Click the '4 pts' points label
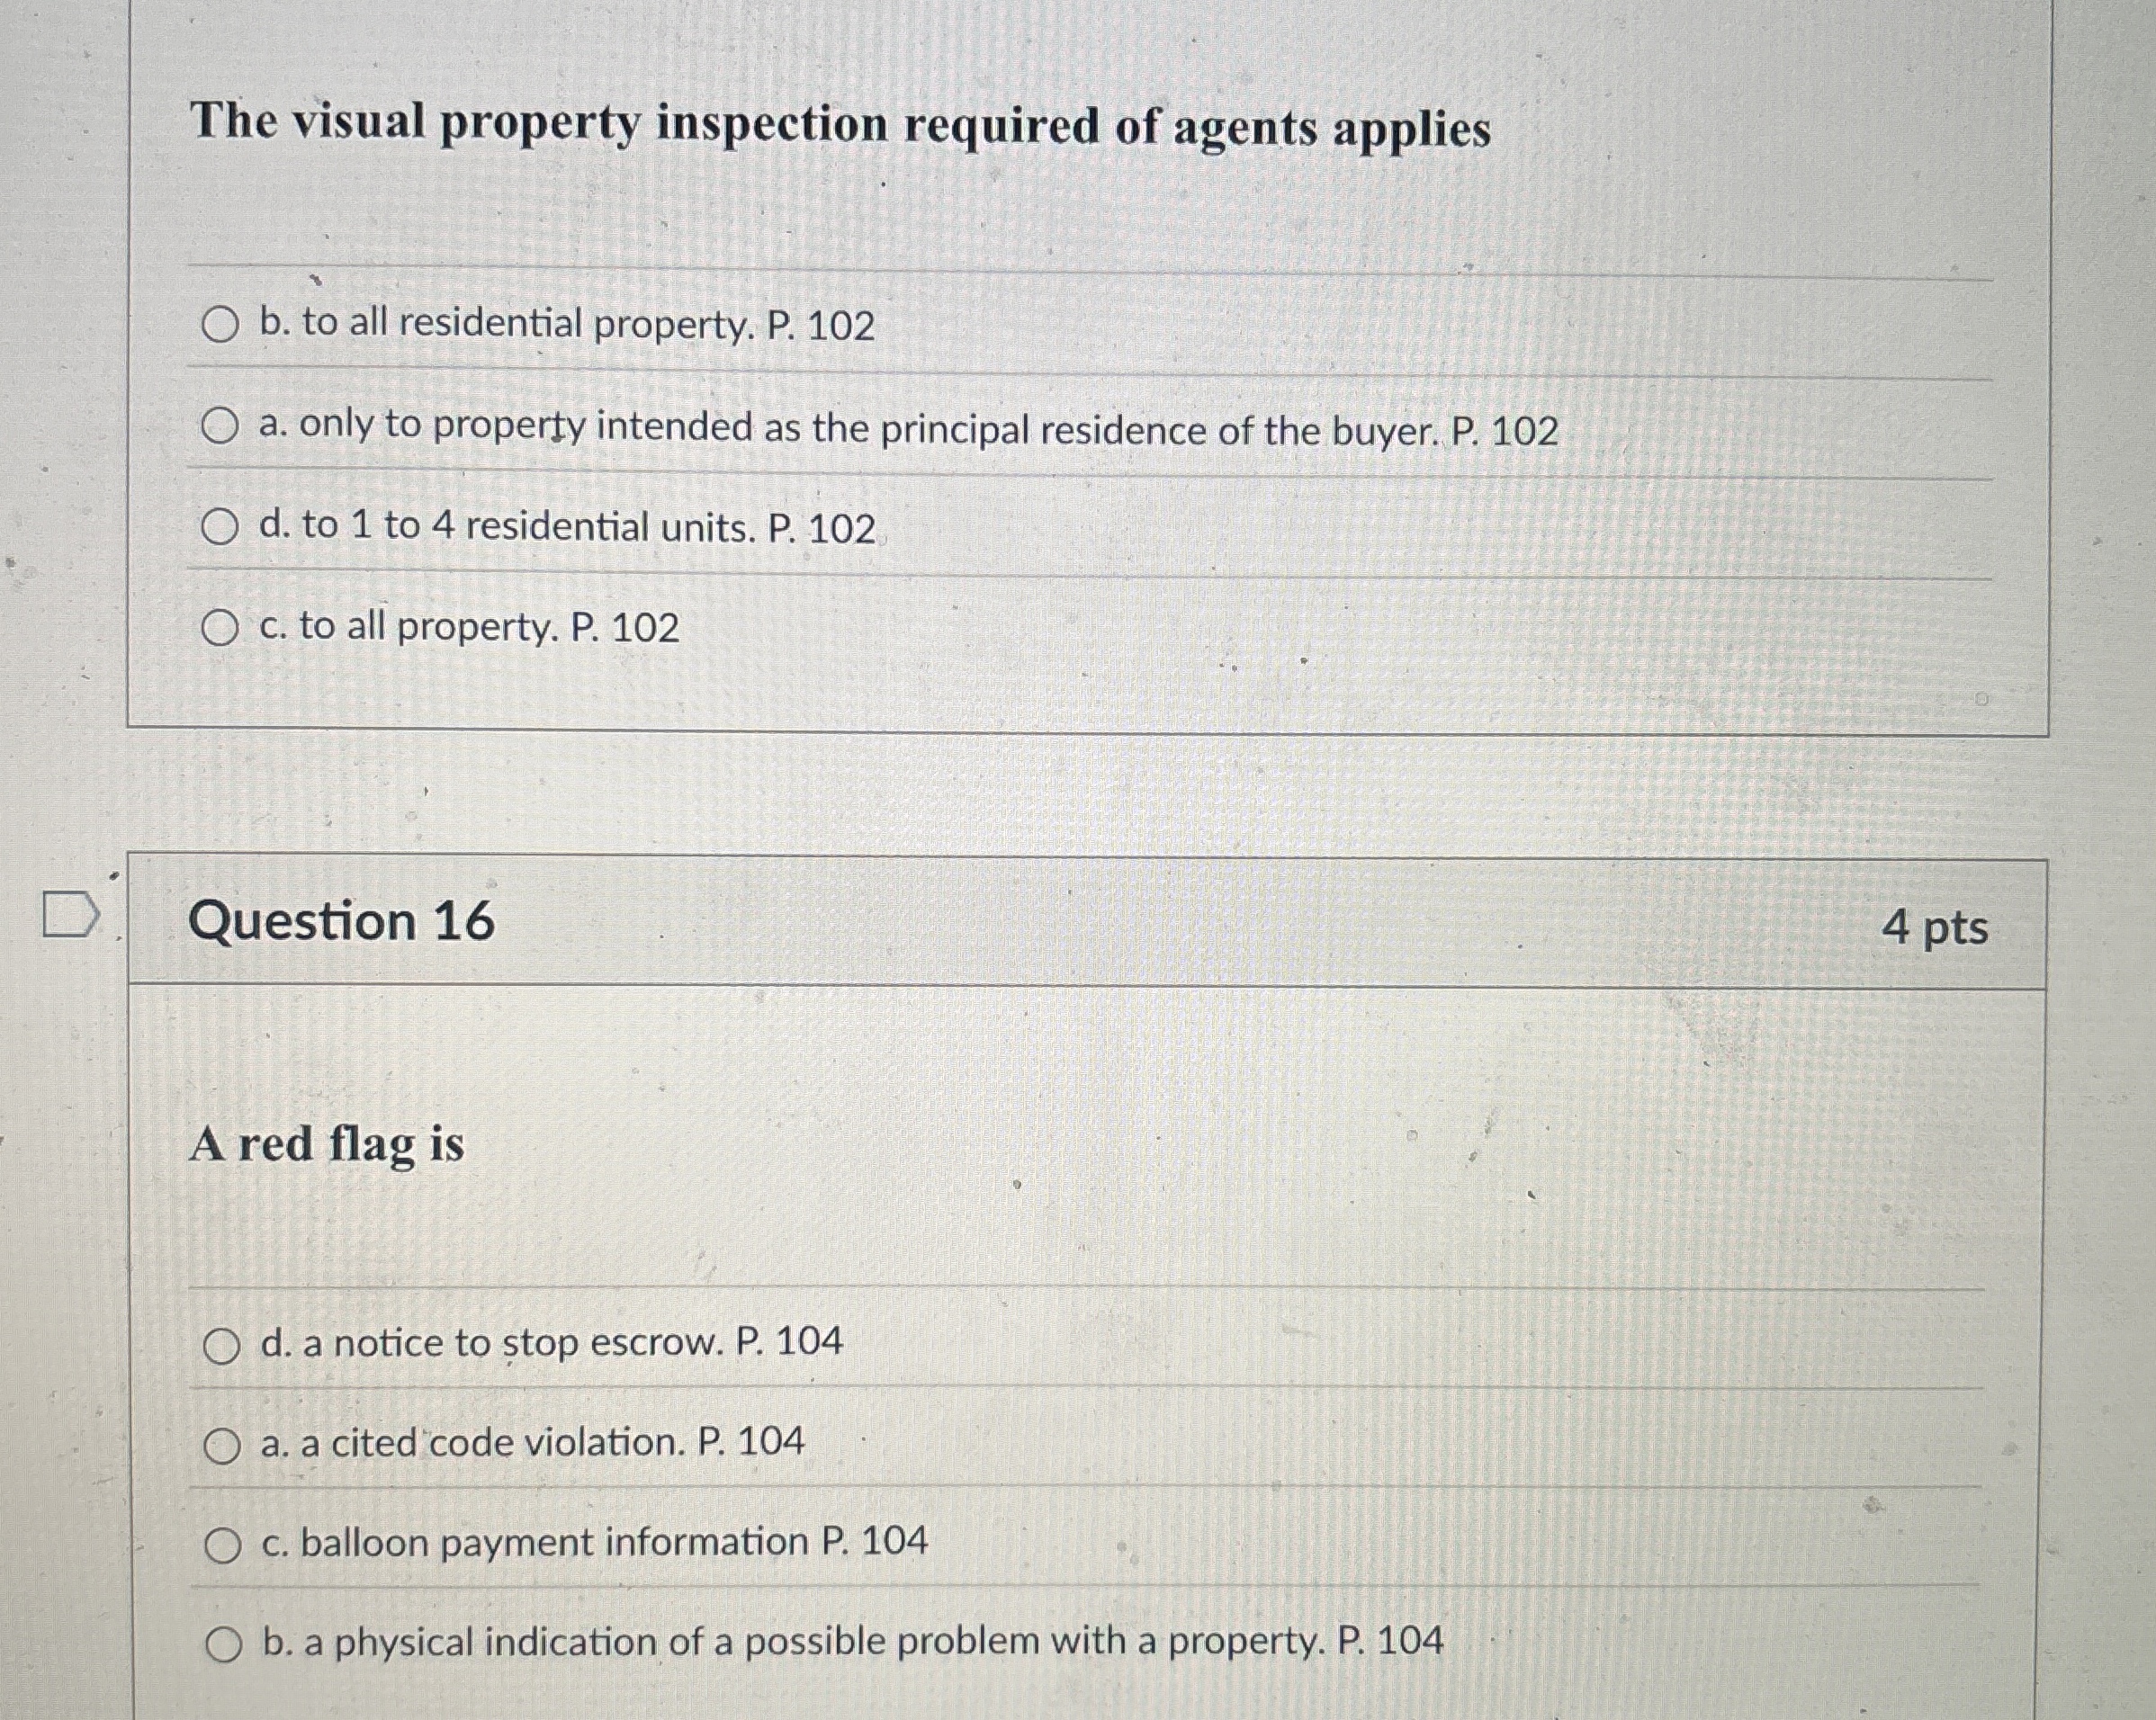2156x1720 pixels. tap(1934, 928)
